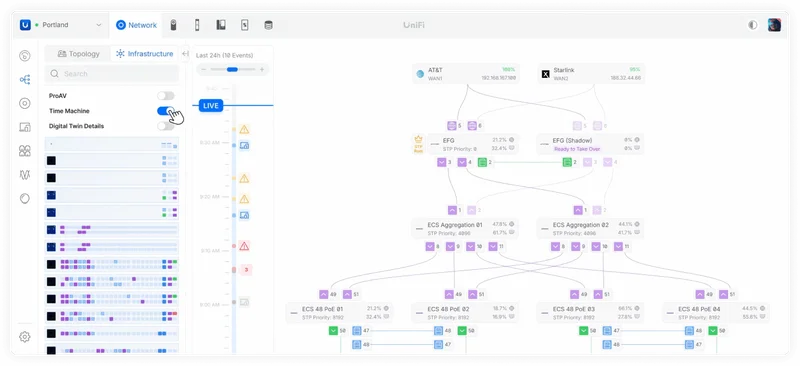Open the Protect camera app icon
This screenshot has height=366, width=800.
point(173,25)
